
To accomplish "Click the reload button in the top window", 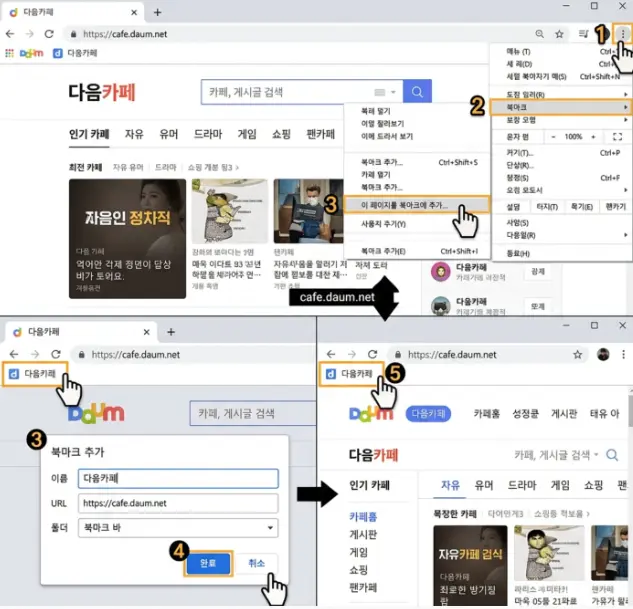I will (x=49, y=34).
